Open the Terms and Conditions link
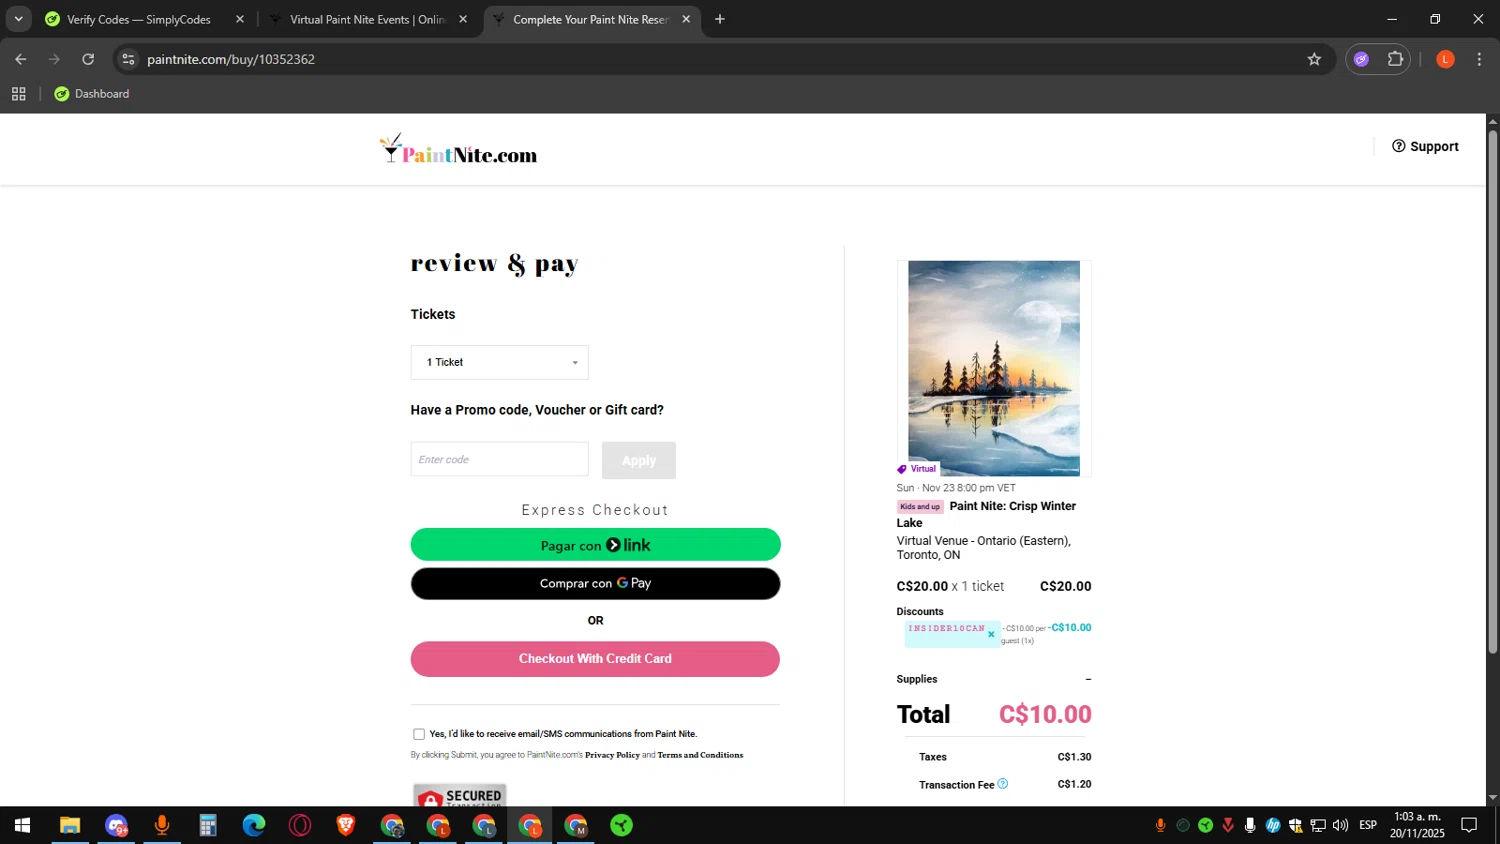This screenshot has width=1500, height=844. pyautogui.click(x=700, y=755)
